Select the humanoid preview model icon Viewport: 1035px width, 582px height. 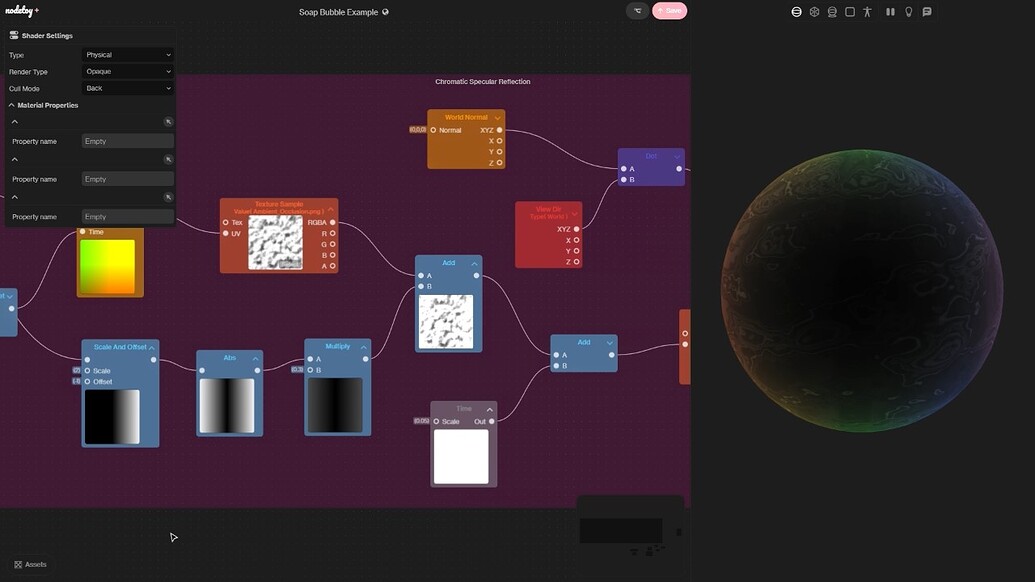(x=866, y=10)
